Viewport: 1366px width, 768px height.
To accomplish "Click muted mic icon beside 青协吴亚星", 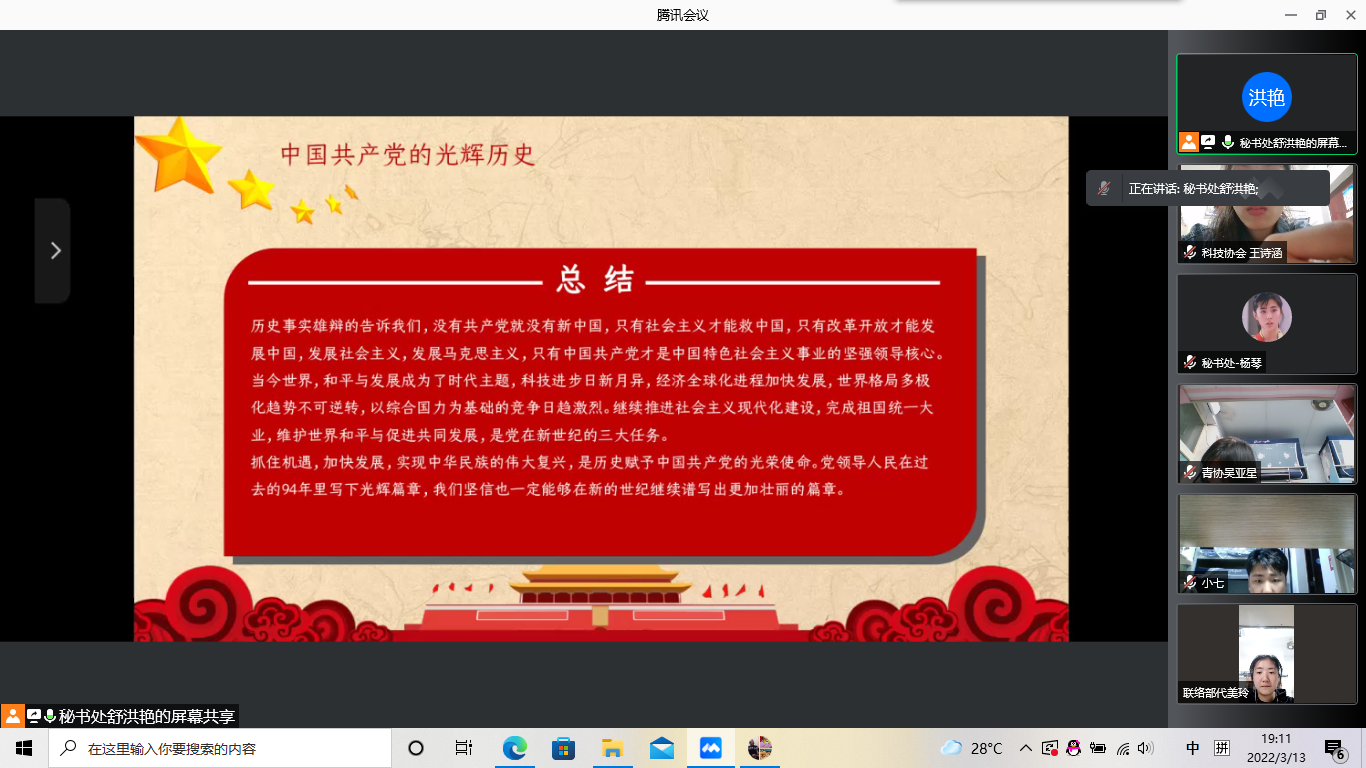I will [x=1190, y=472].
